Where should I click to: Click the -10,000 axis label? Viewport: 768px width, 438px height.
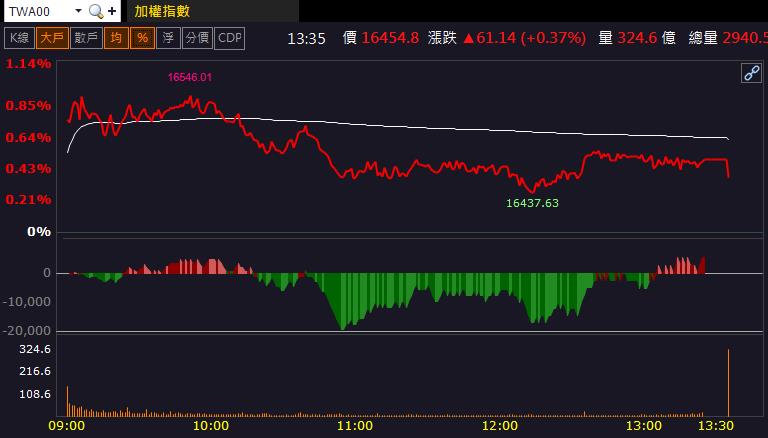click(x=27, y=302)
